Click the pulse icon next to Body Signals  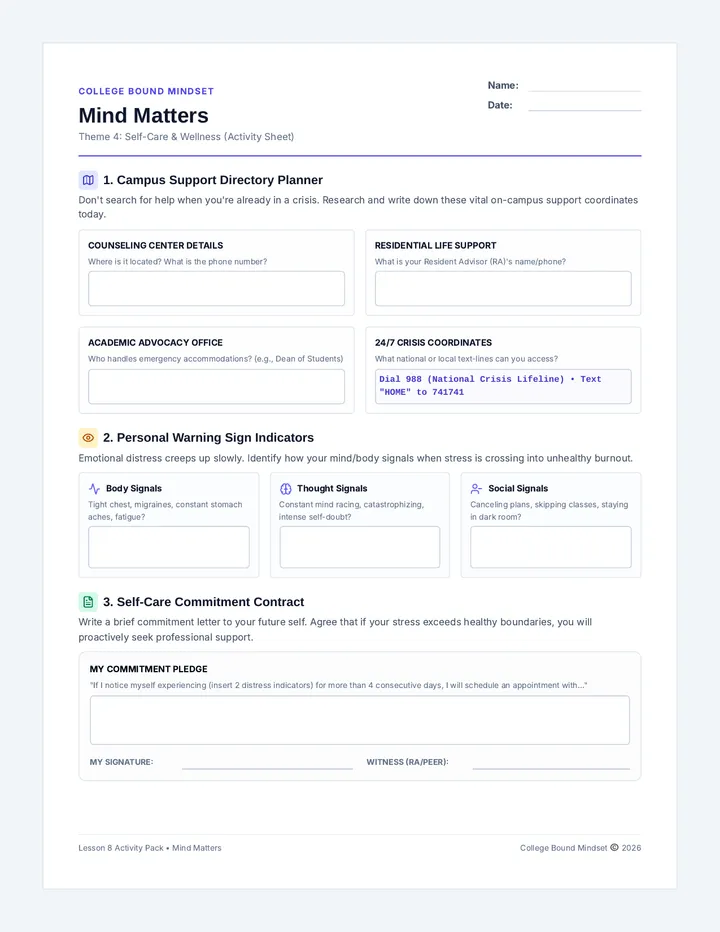(x=94, y=489)
